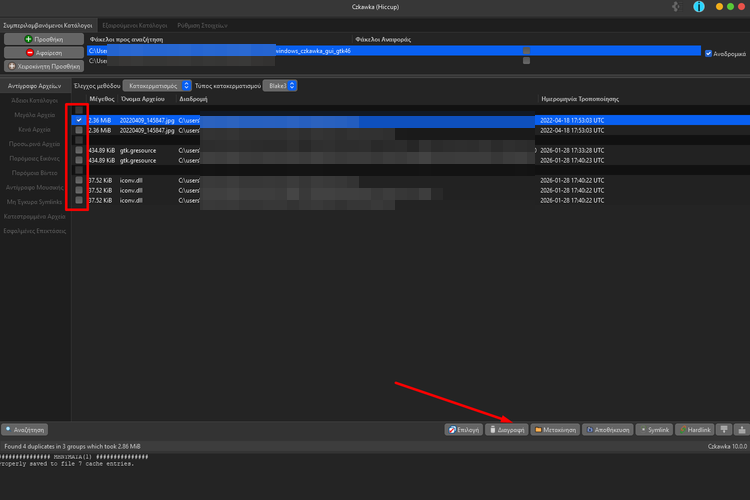Check the first gtk.gresource row checkbox
Viewport: 750px width, 500px height.
tap(79, 150)
